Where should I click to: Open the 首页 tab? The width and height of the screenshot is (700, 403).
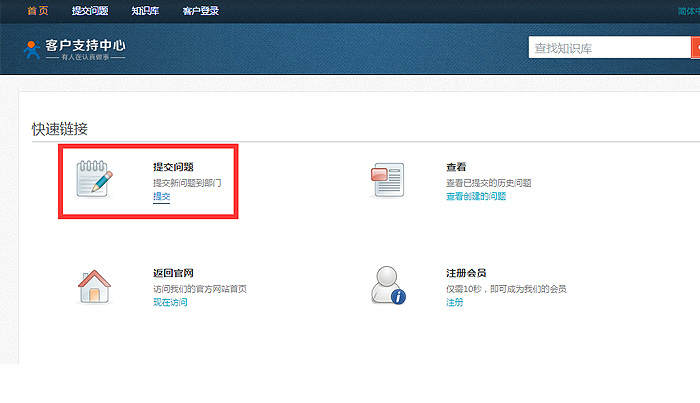(36, 11)
